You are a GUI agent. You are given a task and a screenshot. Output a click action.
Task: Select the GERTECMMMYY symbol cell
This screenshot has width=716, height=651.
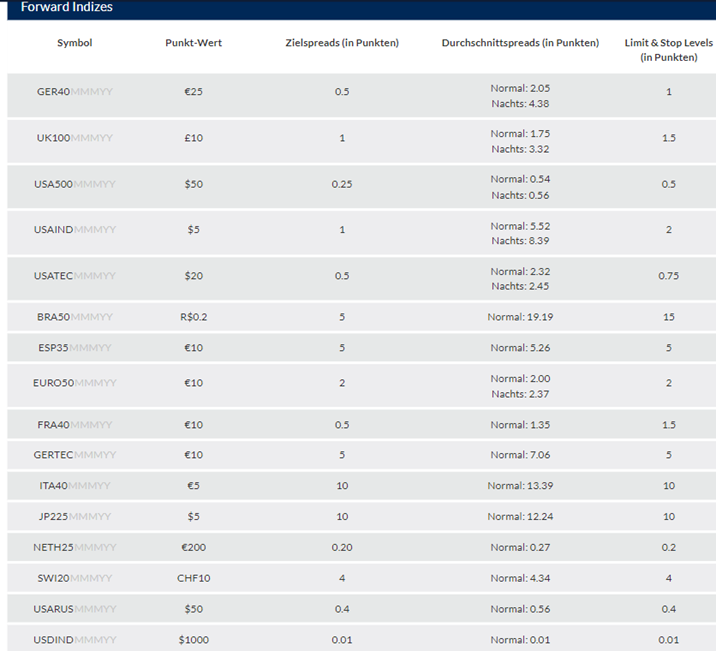pyautogui.click(x=74, y=455)
